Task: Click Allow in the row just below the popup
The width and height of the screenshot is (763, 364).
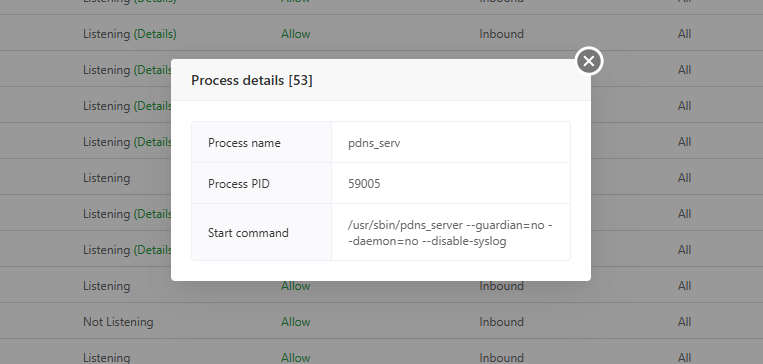Action: 295,286
